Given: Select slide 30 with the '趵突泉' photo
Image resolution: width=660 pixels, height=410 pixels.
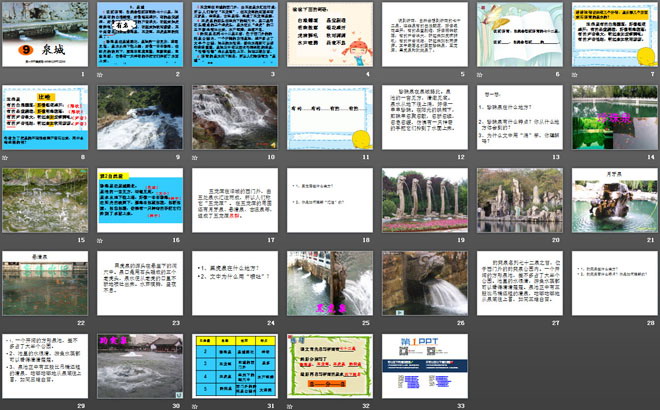Looking at the screenshot, I should (x=141, y=365).
